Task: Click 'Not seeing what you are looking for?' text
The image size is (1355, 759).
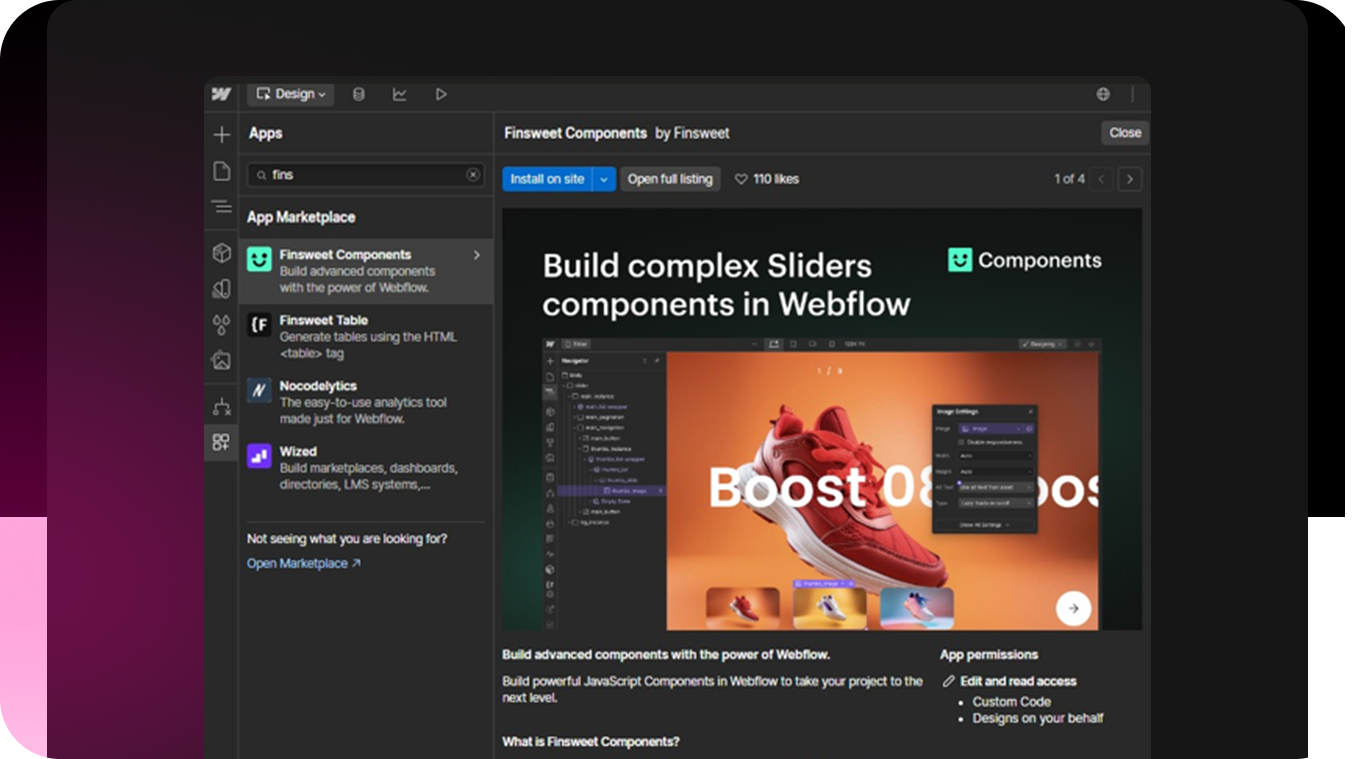Action: (x=347, y=539)
